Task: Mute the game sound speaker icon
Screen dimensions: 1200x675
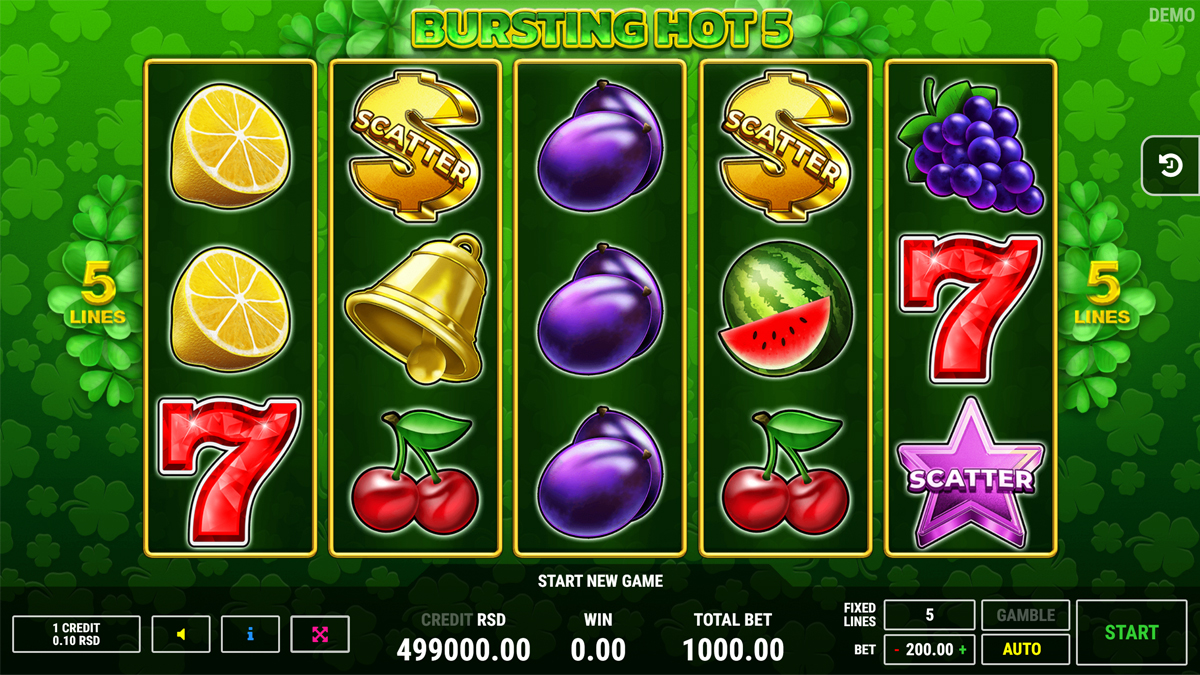Action: pyautogui.click(x=181, y=634)
